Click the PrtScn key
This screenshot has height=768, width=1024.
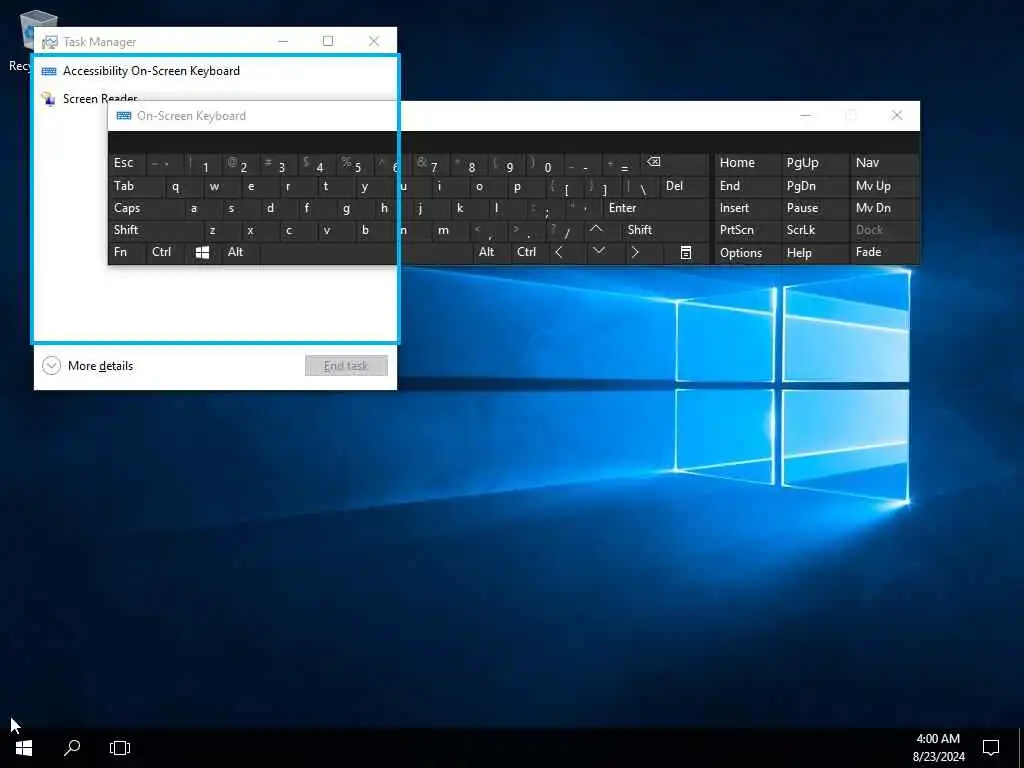point(747,230)
